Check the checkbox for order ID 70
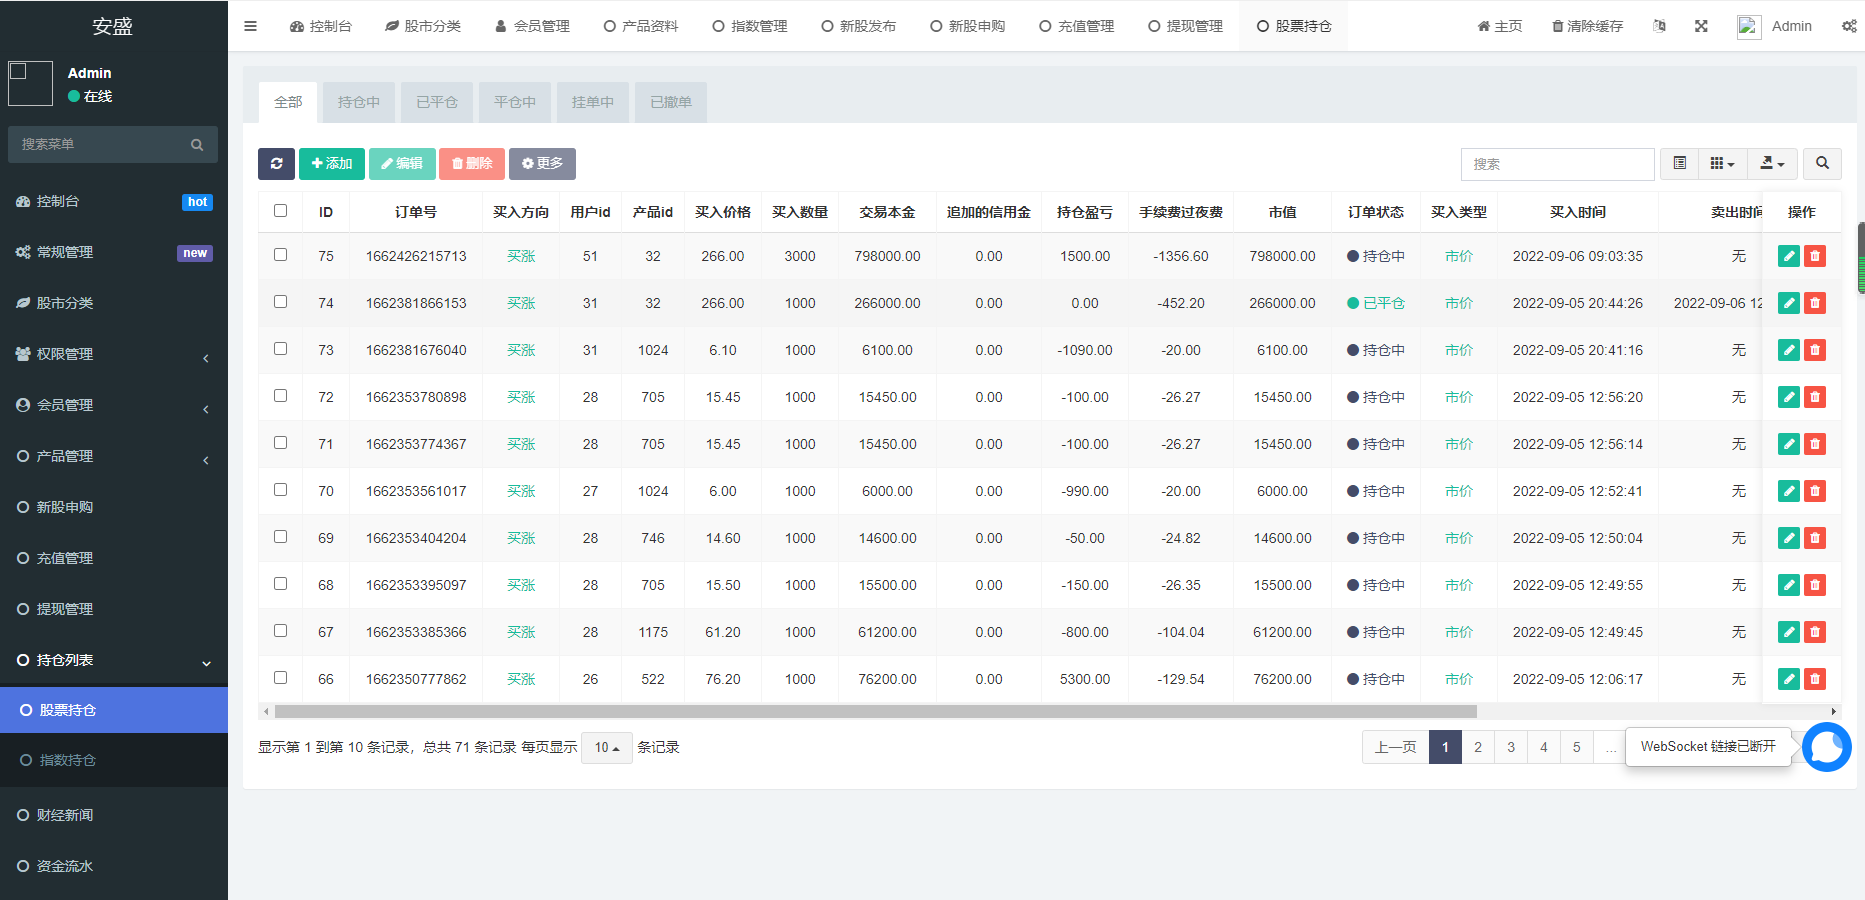This screenshot has height=900, width=1865. click(x=280, y=490)
